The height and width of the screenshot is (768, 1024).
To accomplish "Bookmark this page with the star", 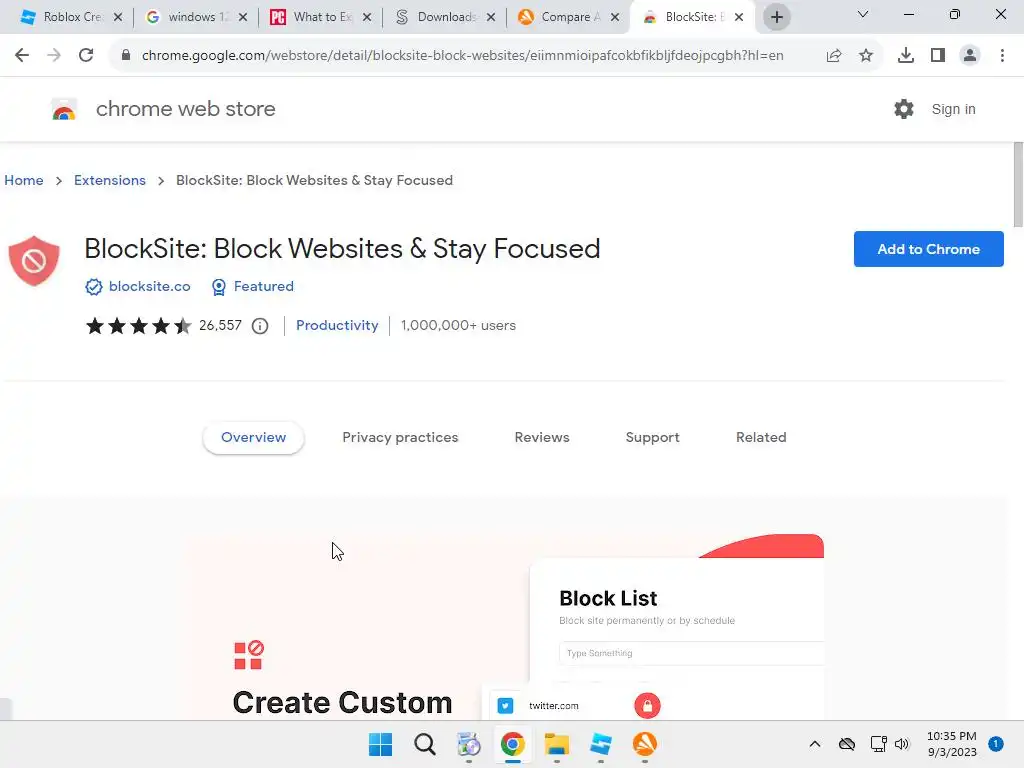I will (866, 56).
